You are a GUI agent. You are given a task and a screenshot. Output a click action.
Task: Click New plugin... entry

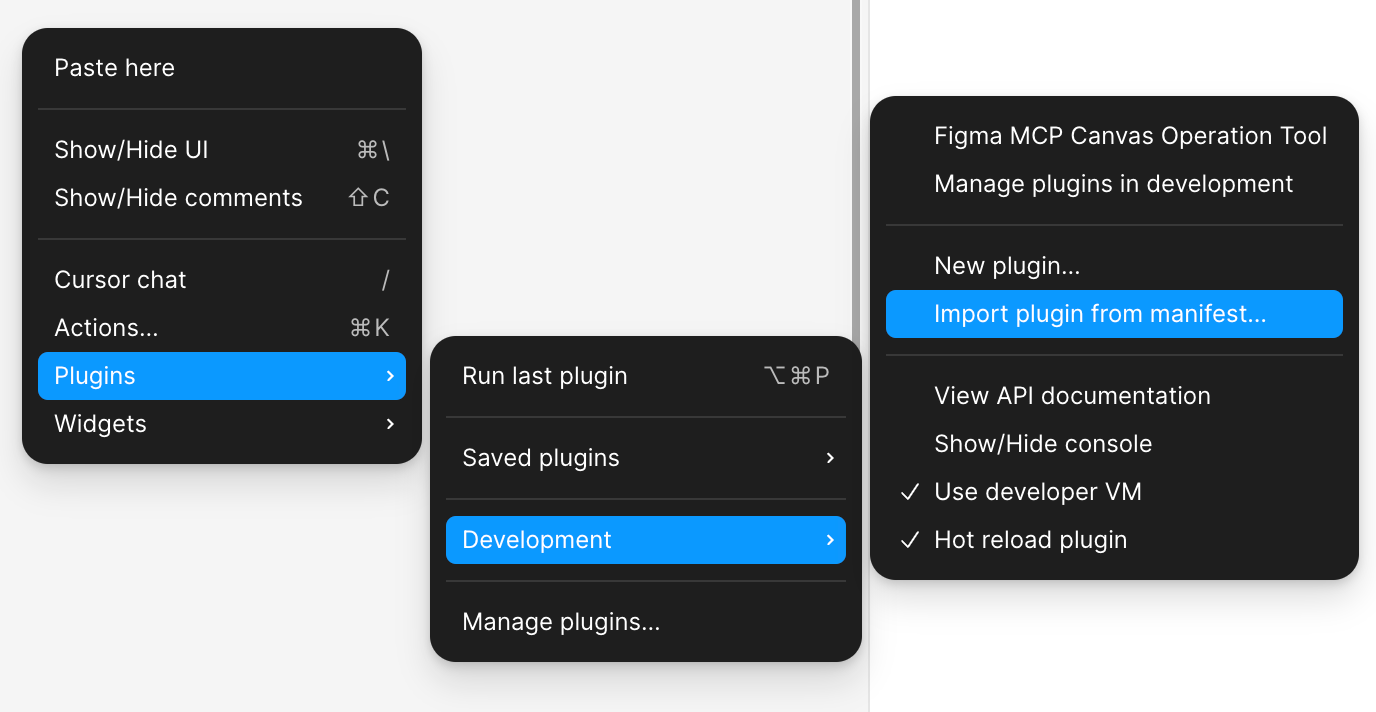click(1006, 266)
